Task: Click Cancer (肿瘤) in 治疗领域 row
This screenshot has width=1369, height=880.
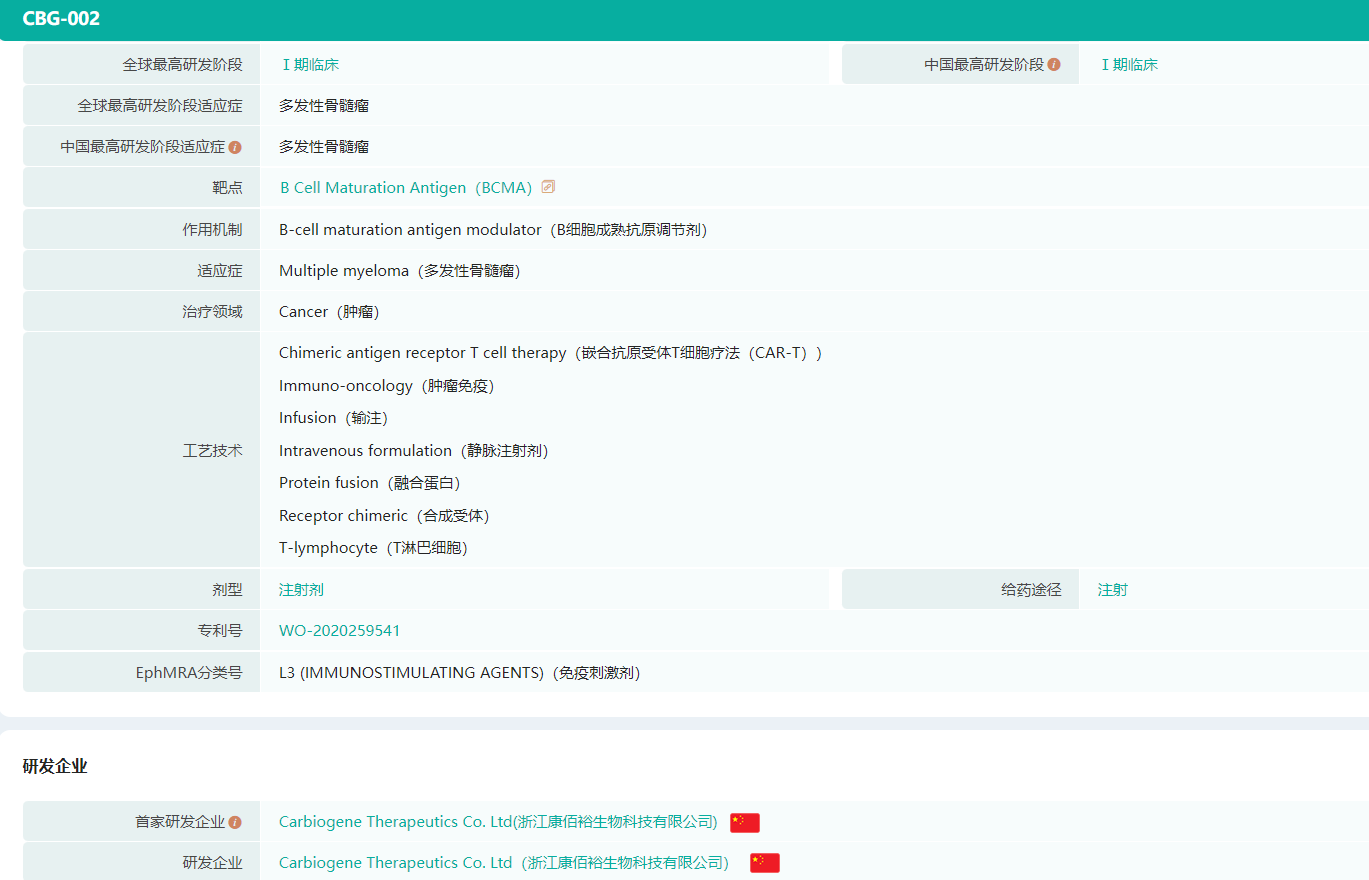Action: (329, 312)
